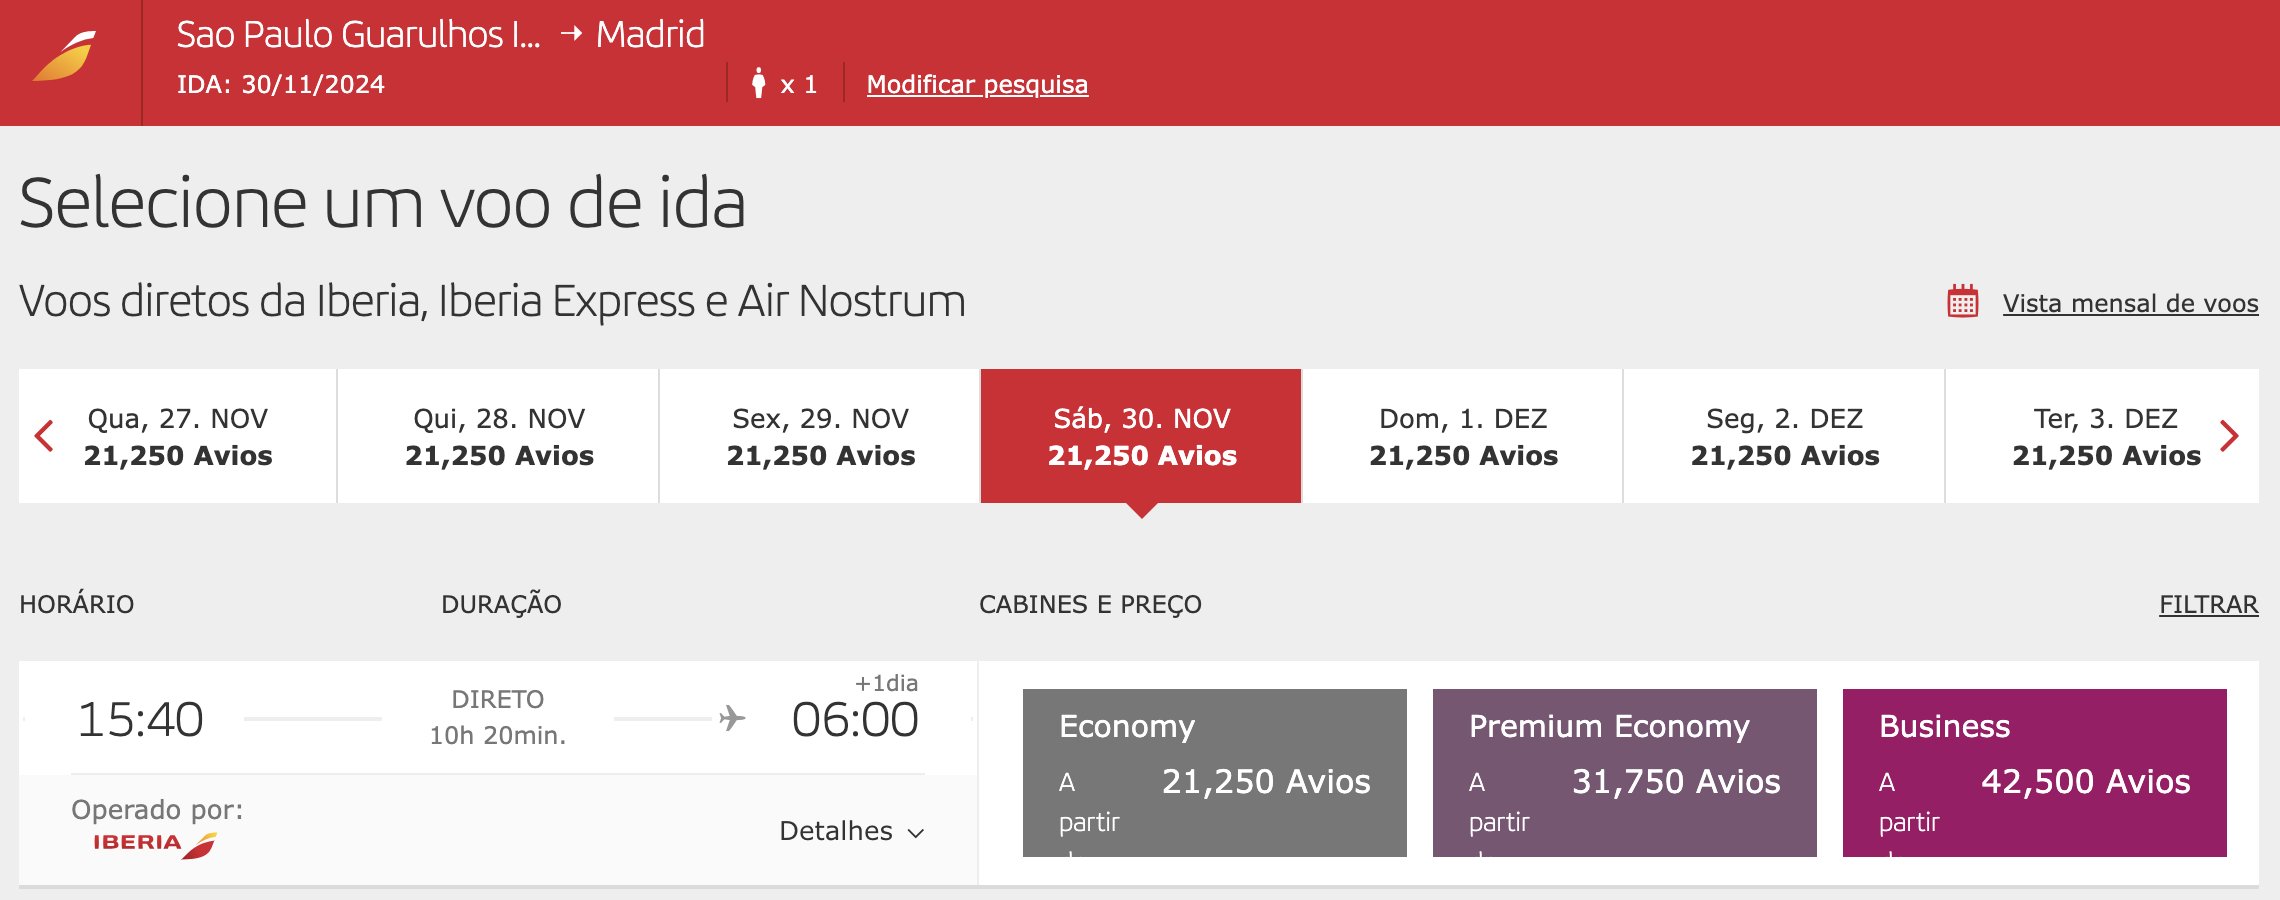Screen dimensions: 2280x900
Task: Click FILTRAR to filter flights
Action: tap(2208, 604)
